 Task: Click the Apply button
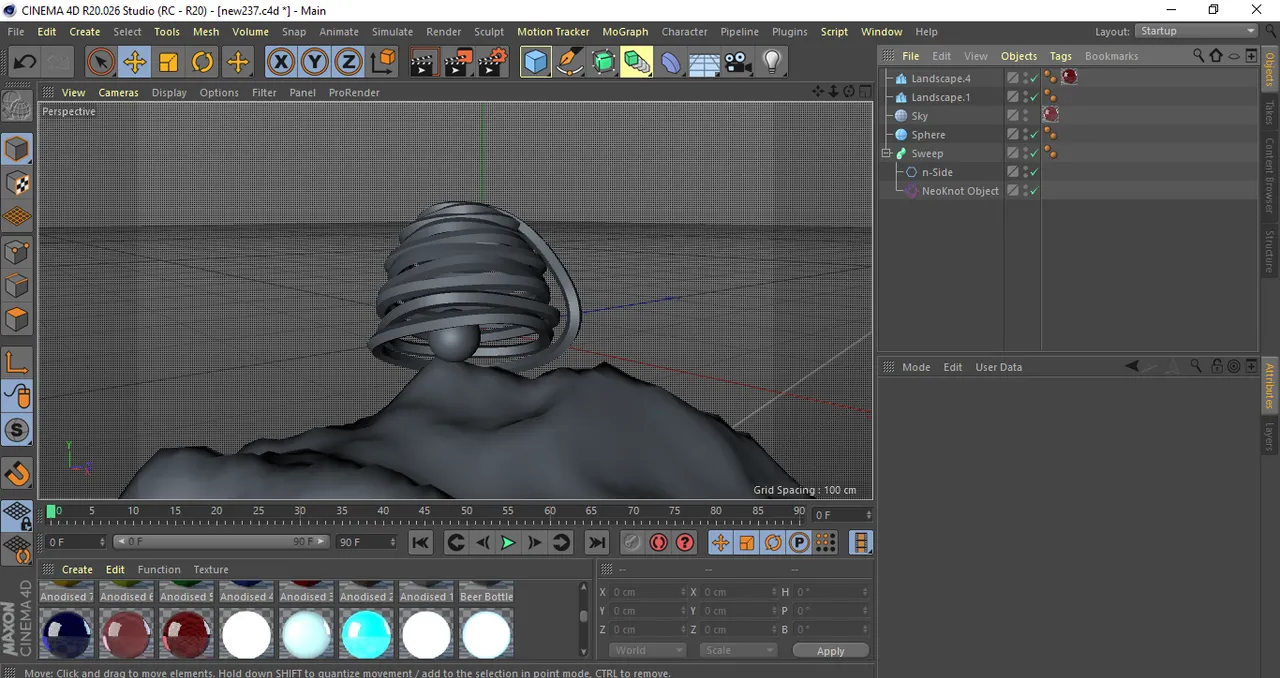point(830,651)
